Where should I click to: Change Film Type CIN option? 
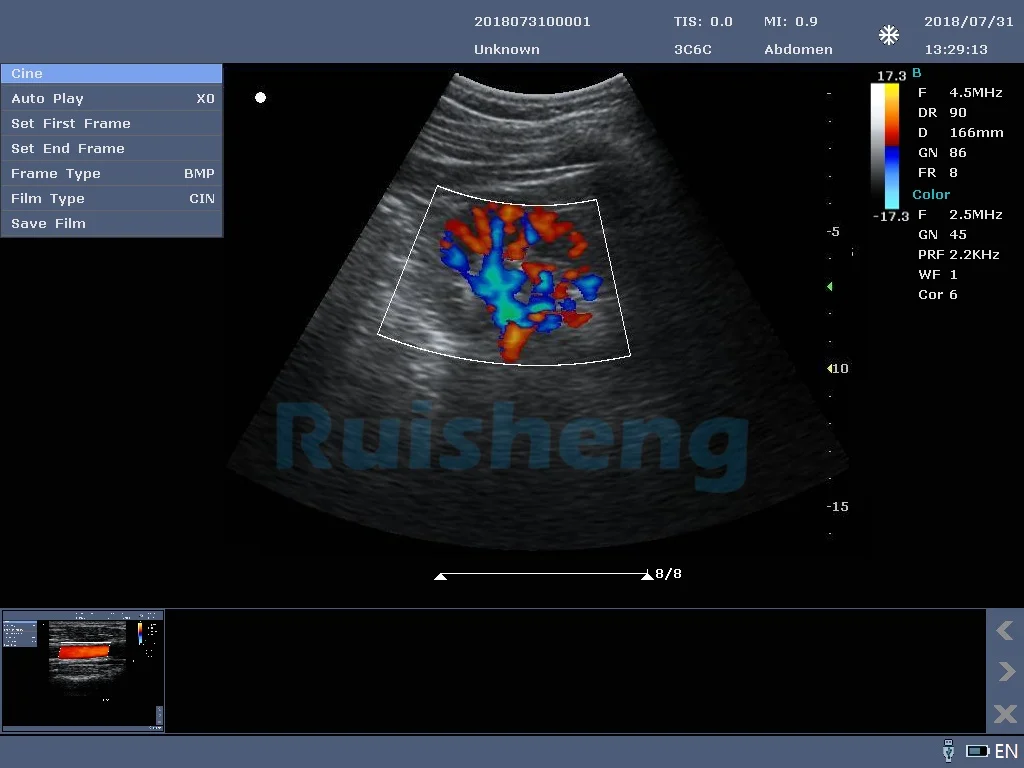(x=111, y=199)
